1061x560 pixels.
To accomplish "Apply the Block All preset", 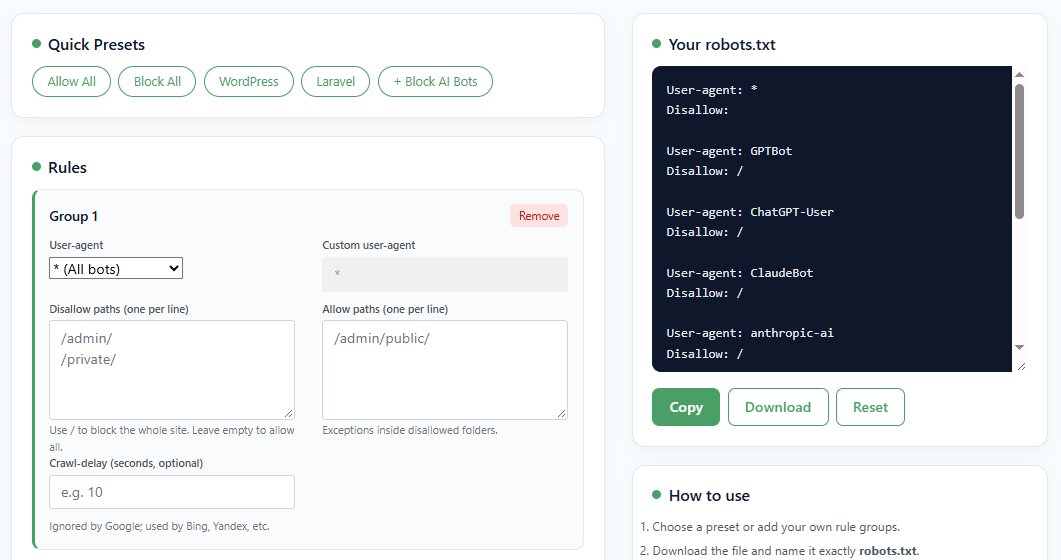I will pyautogui.click(x=157, y=82).
